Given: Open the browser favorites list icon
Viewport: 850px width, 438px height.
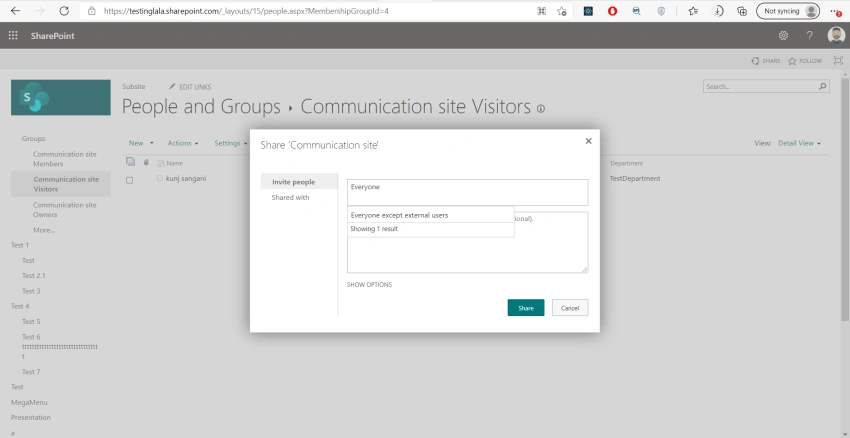Looking at the screenshot, I should point(693,11).
